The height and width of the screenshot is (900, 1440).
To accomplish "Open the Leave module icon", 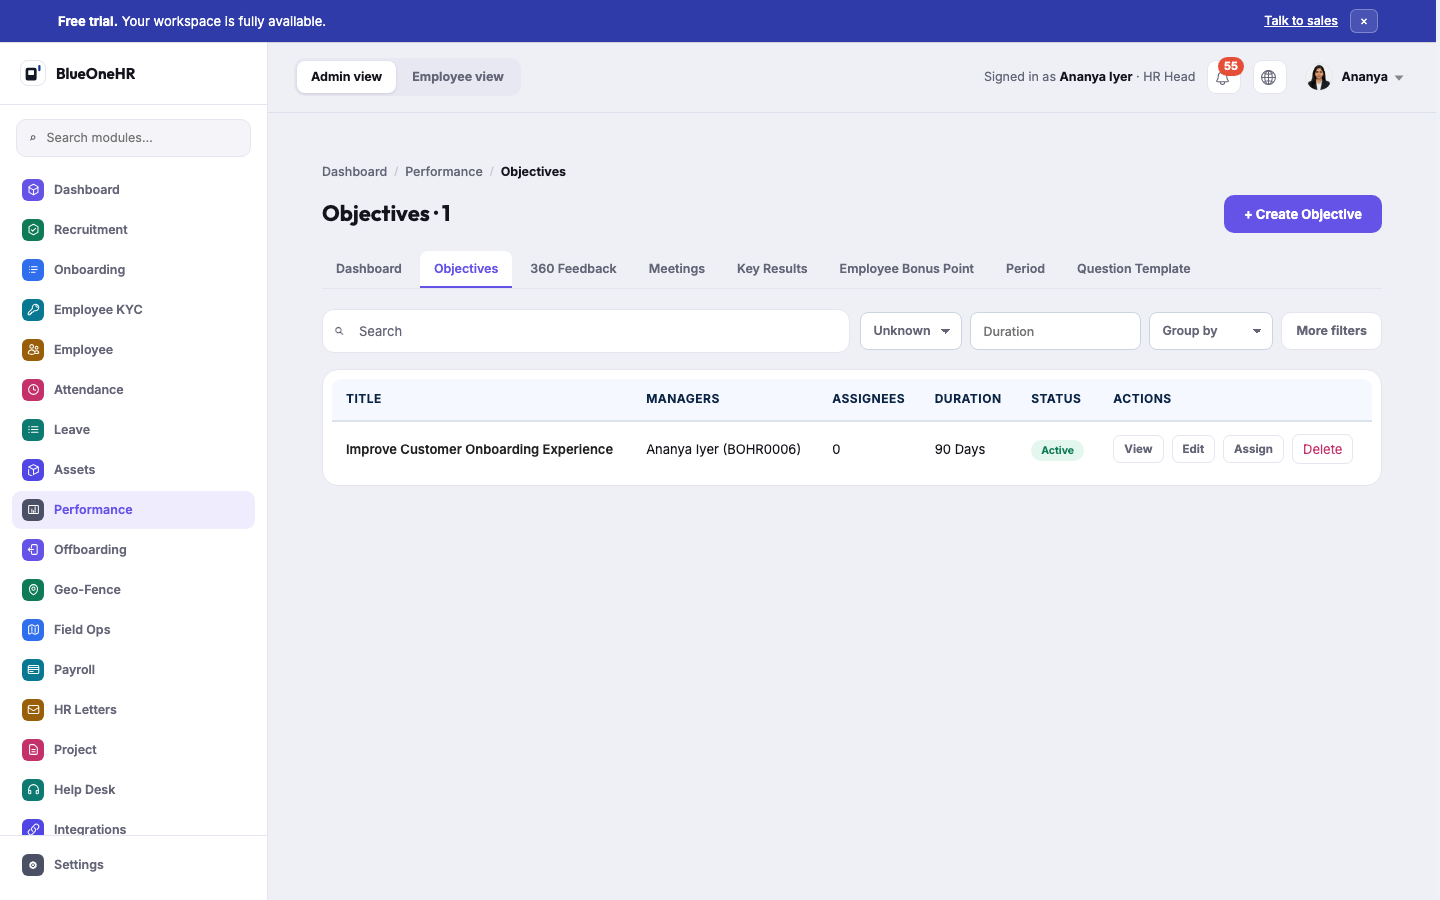I will 33,430.
